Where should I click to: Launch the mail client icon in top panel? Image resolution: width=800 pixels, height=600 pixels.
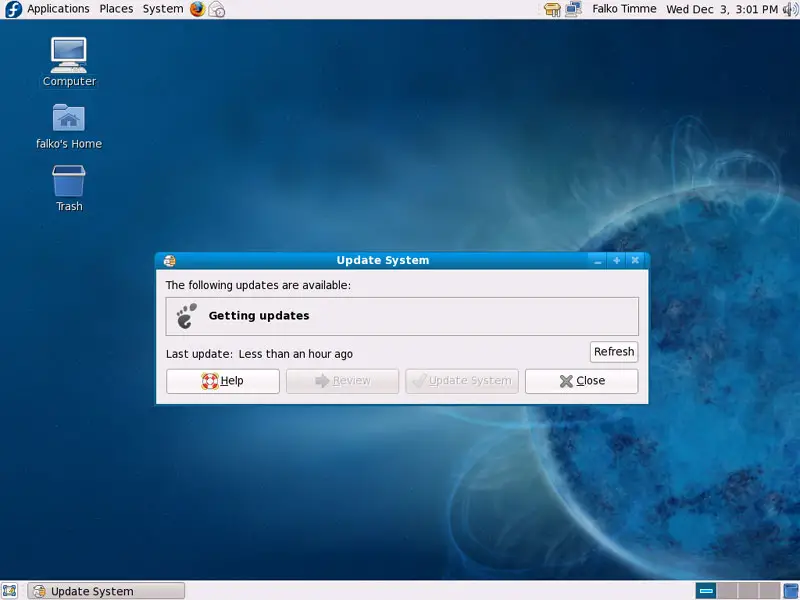point(217,9)
